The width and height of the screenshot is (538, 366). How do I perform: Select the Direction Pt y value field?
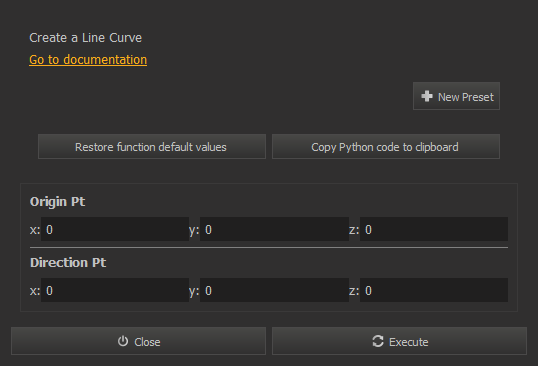[x=274, y=290]
